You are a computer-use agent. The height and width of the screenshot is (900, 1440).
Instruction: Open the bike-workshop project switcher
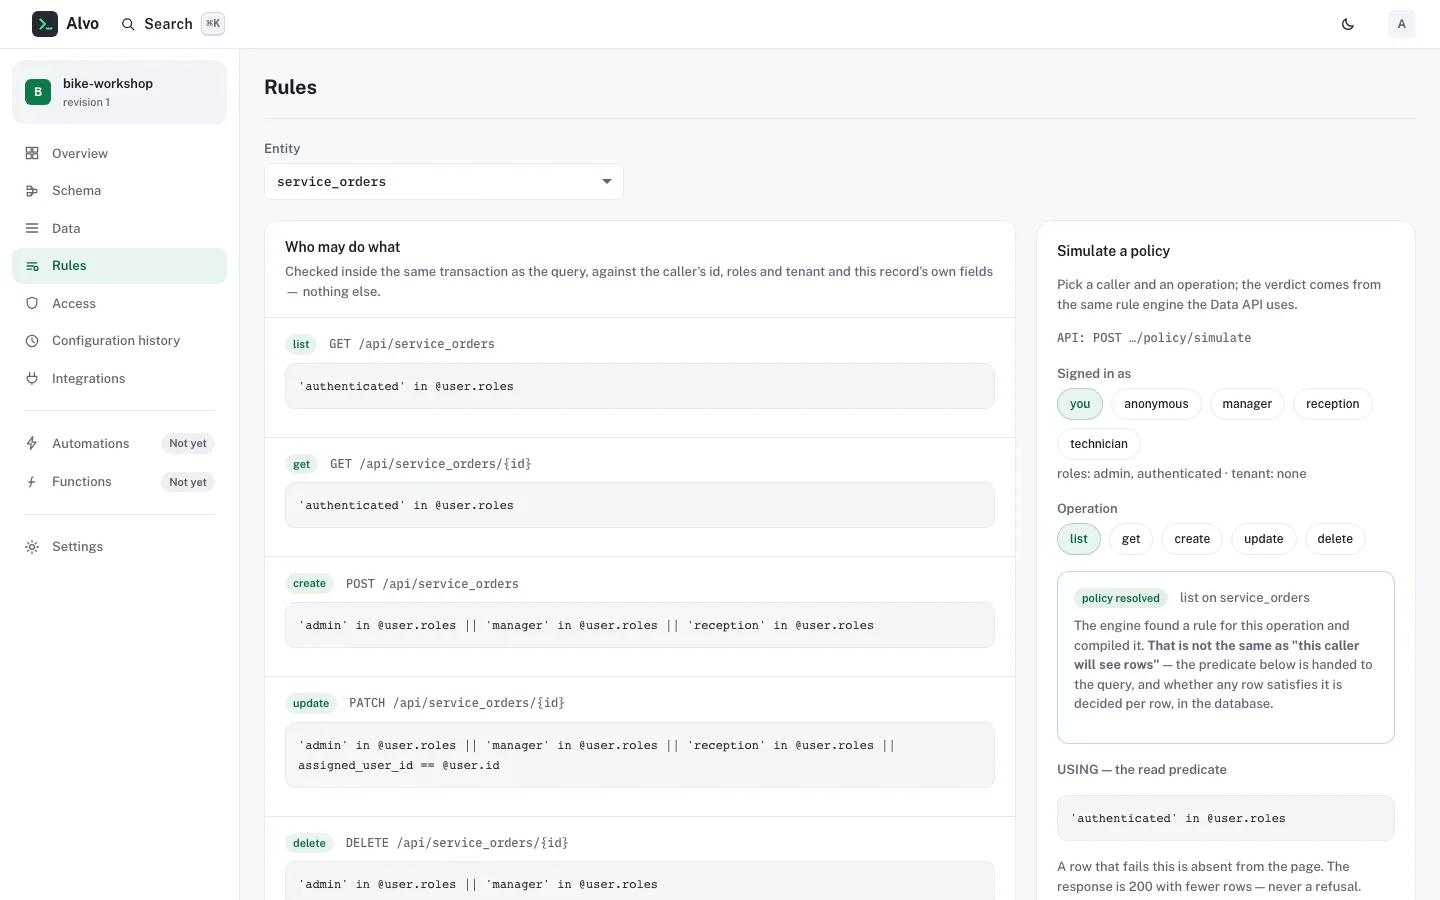pyautogui.click(x=120, y=92)
